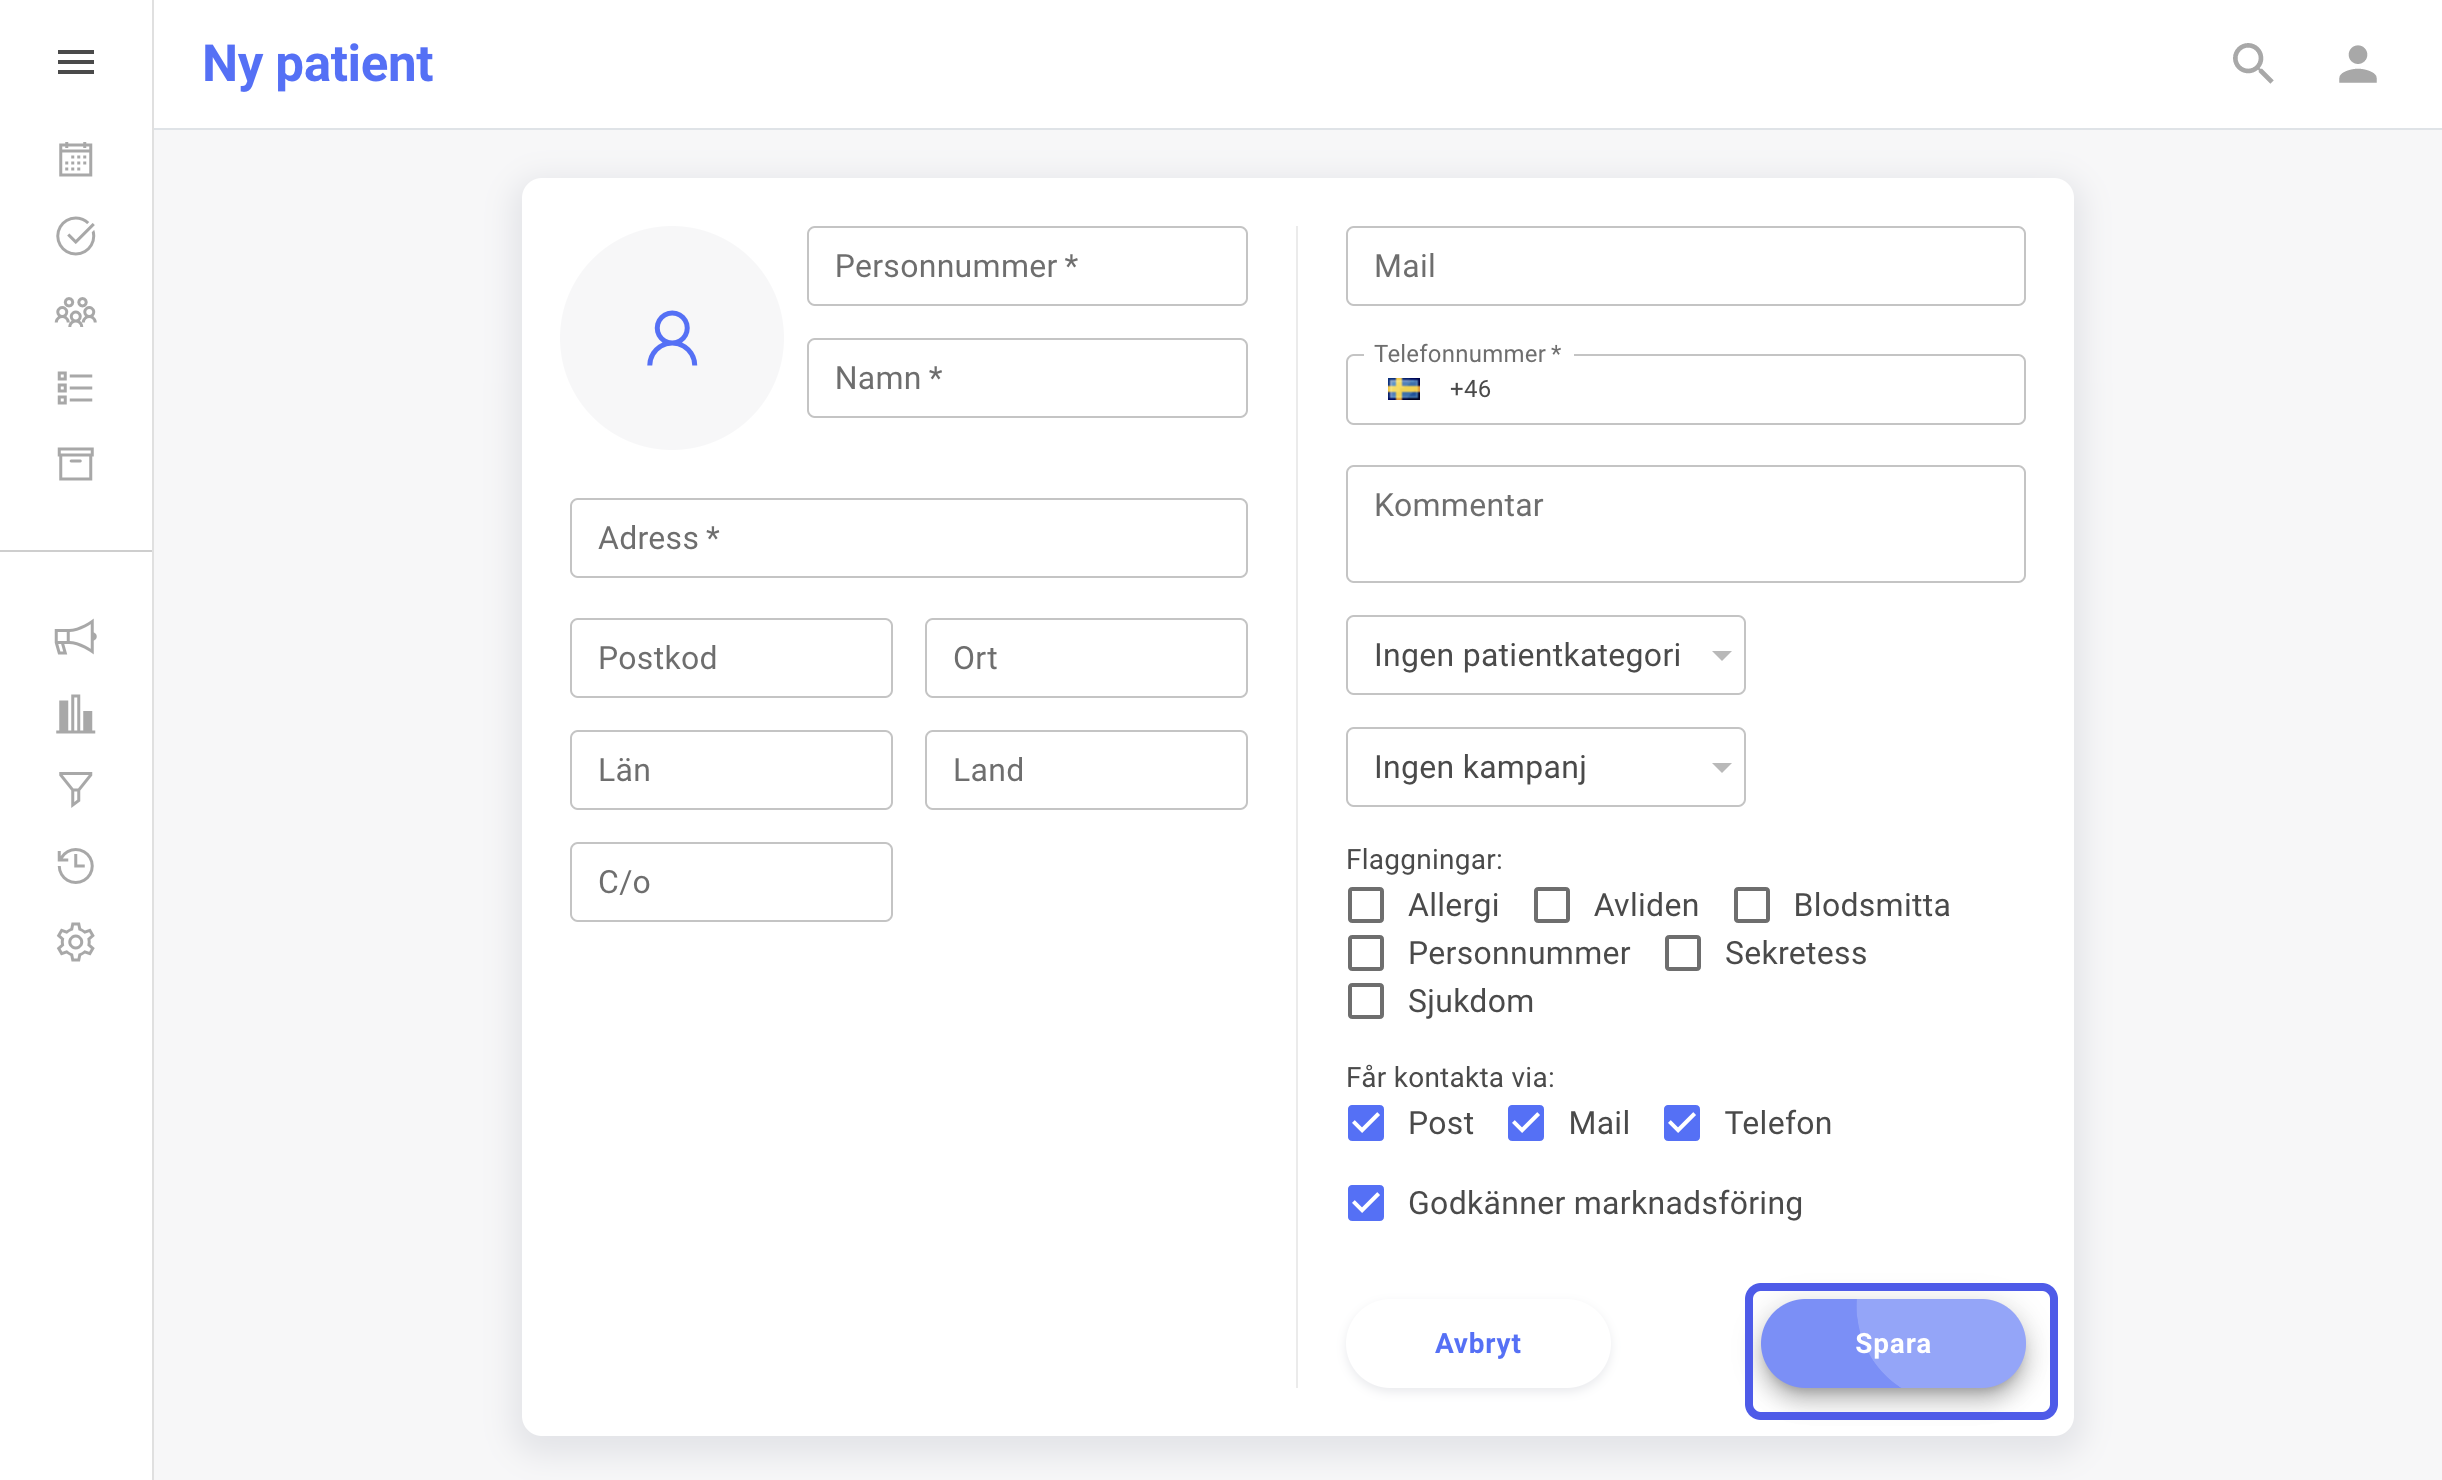Check the Avliden flag checkbox

1552,905
